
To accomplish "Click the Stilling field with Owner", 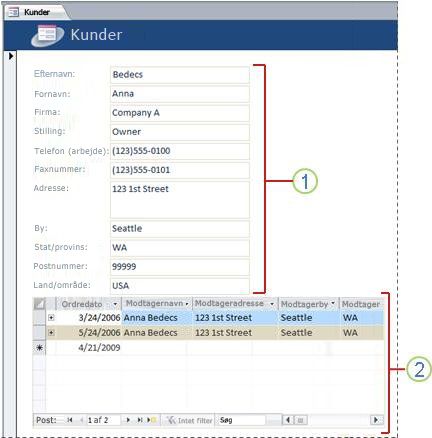I will click(180, 132).
